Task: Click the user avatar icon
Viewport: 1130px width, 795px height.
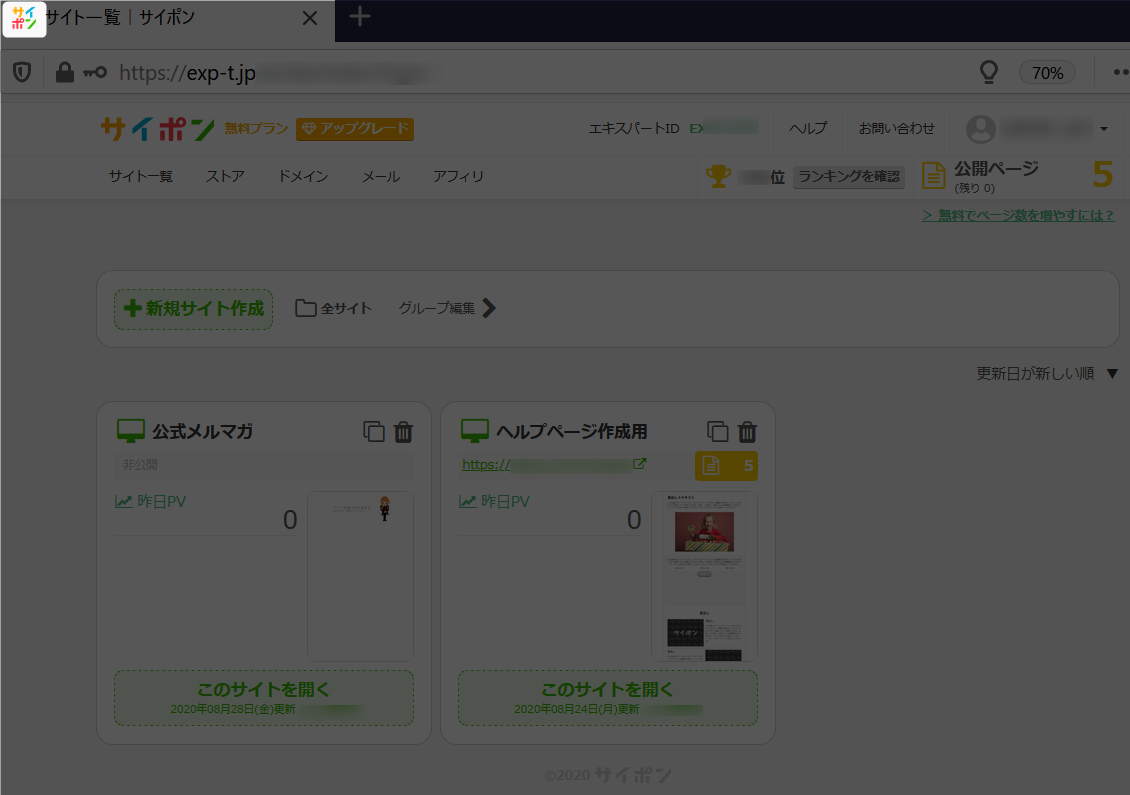Action: pos(981,129)
